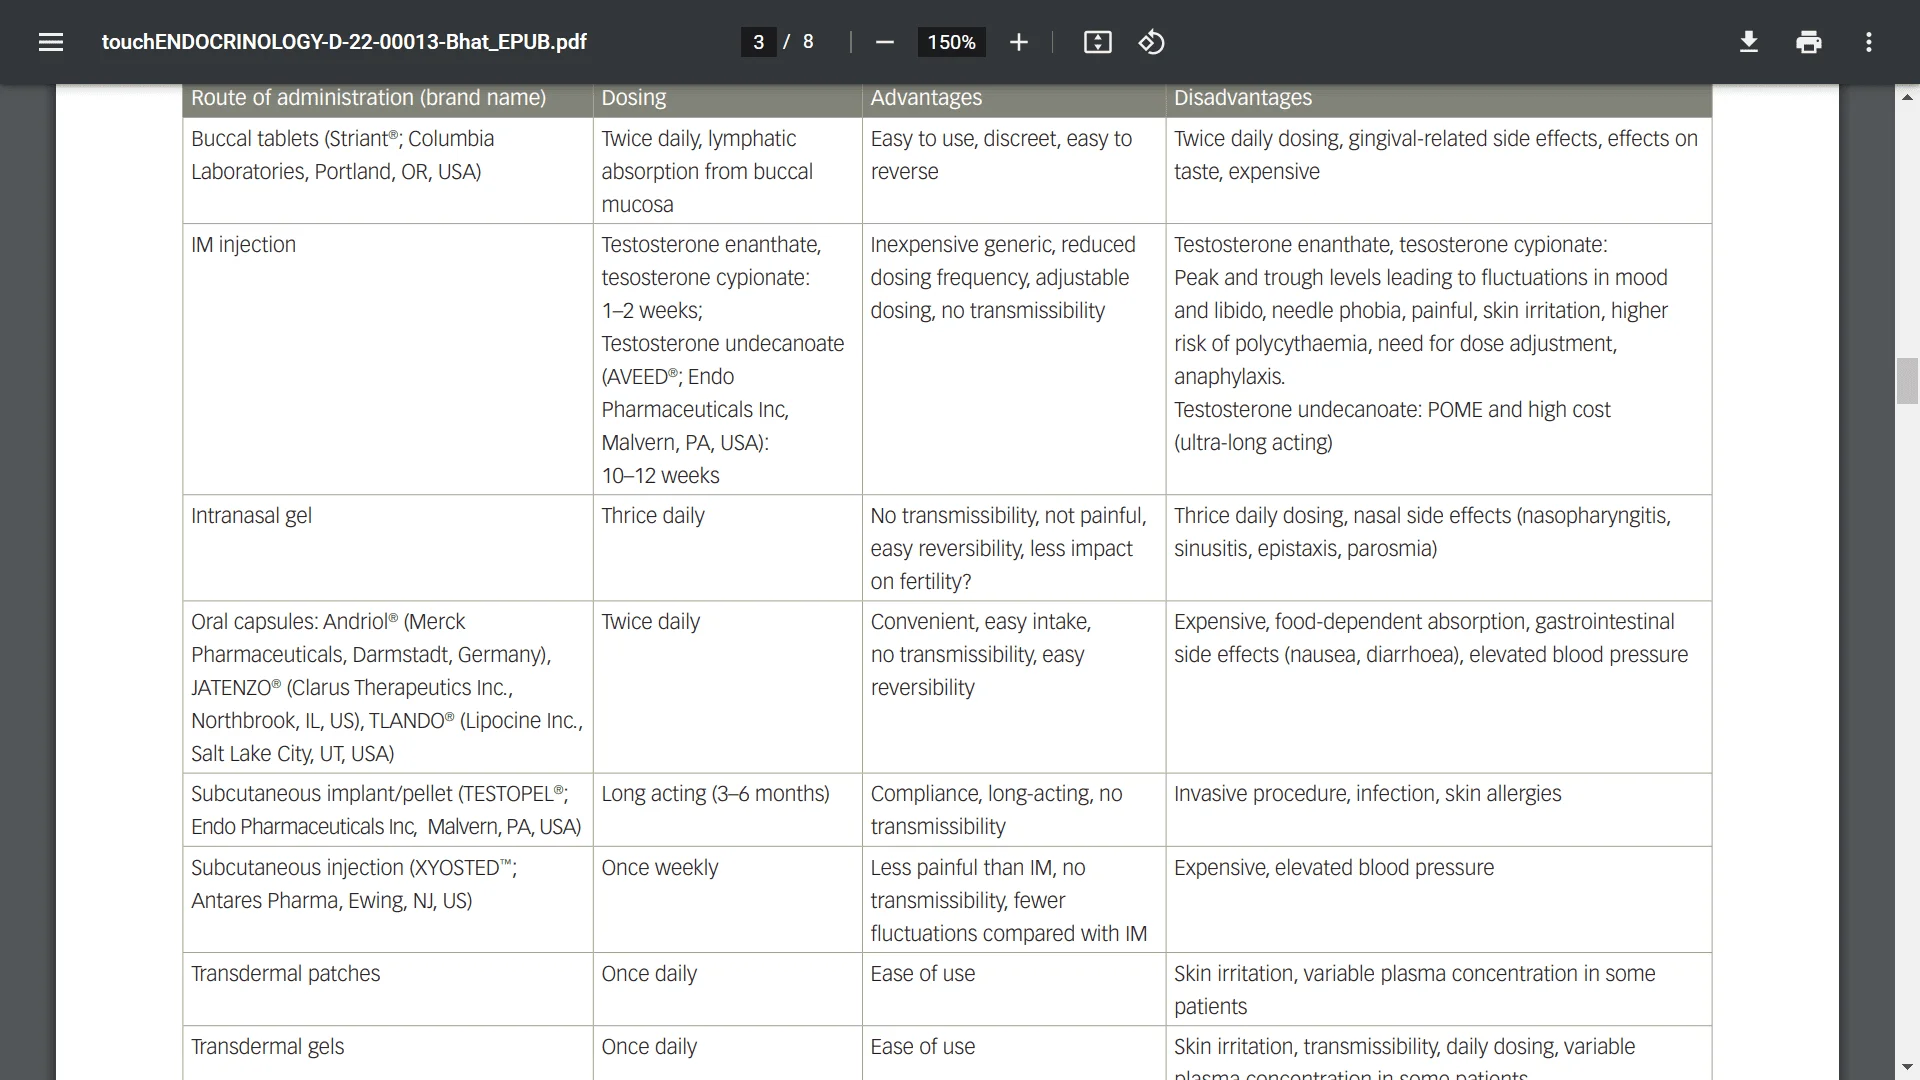Click the vertical scrollbar thumb

(x=1907, y=380)
